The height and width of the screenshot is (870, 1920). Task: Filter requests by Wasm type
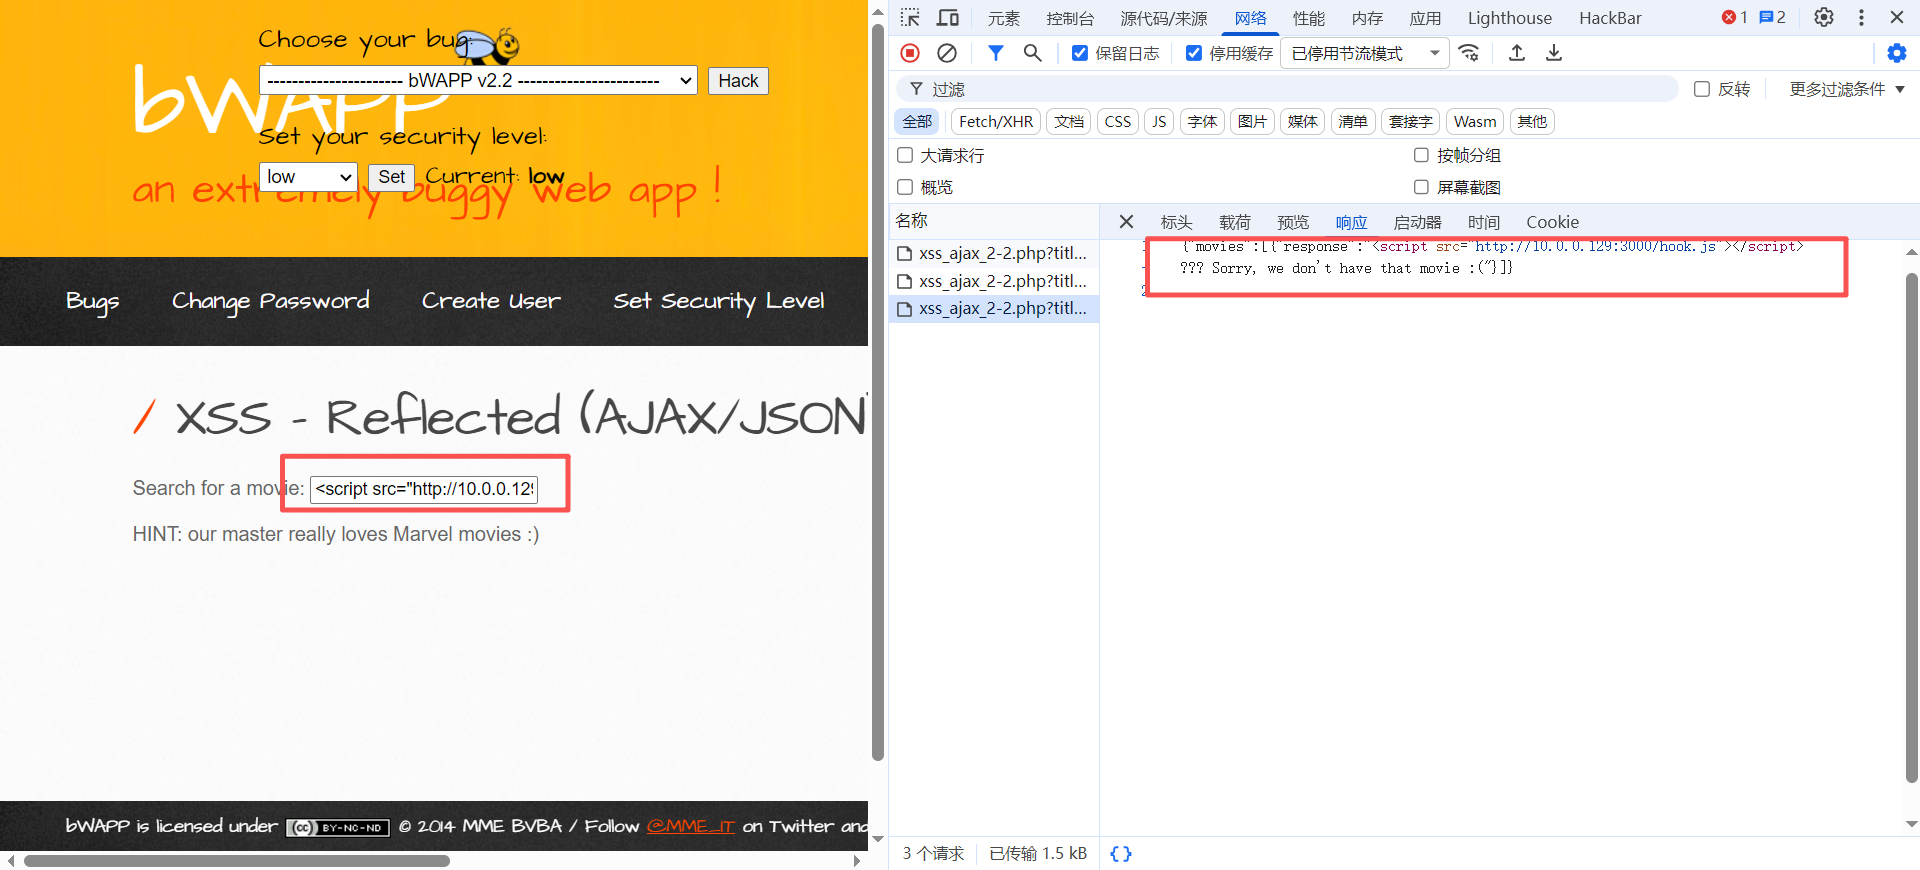1475,122
